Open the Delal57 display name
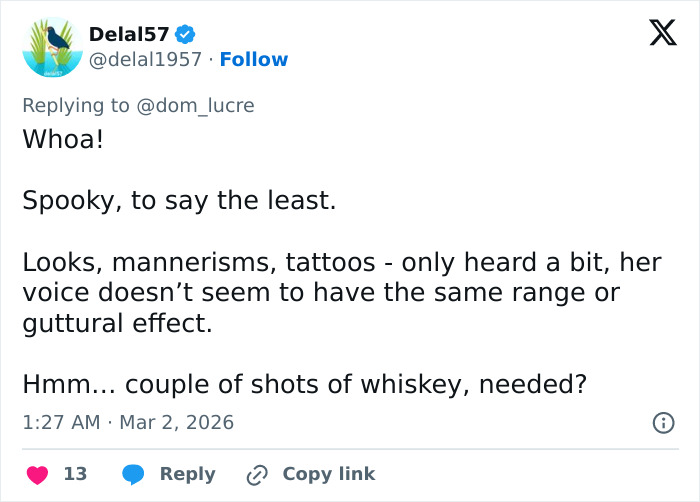 coord(130,35)
